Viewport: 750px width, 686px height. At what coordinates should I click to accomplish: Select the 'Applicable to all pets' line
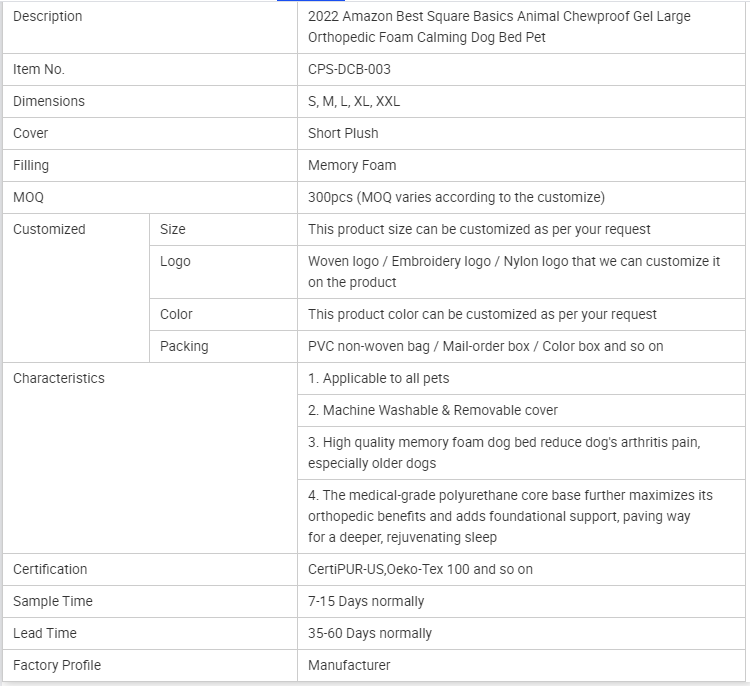tap(379, 379)
